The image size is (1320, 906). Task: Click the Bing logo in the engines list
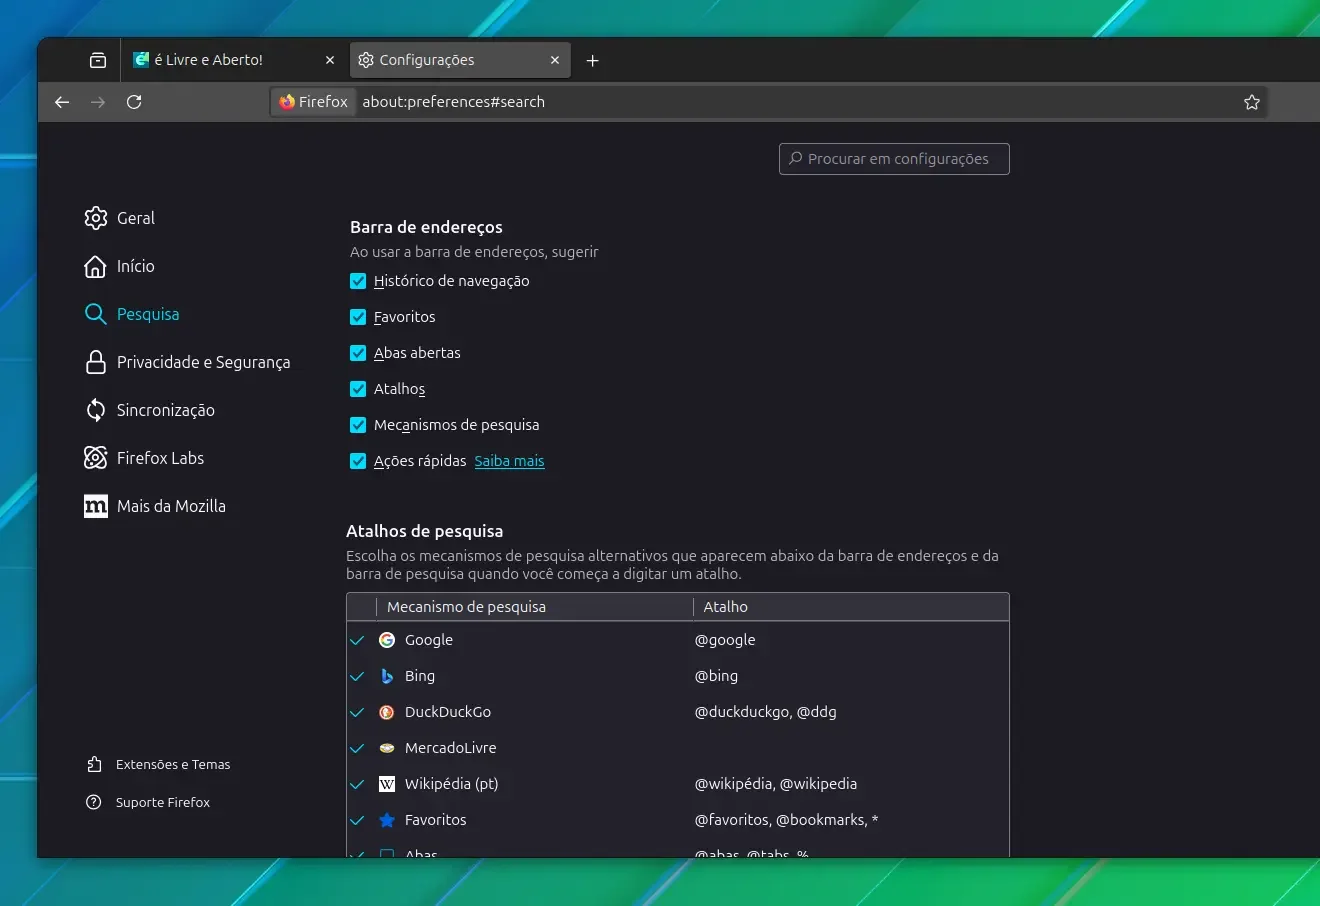(387, 676)
